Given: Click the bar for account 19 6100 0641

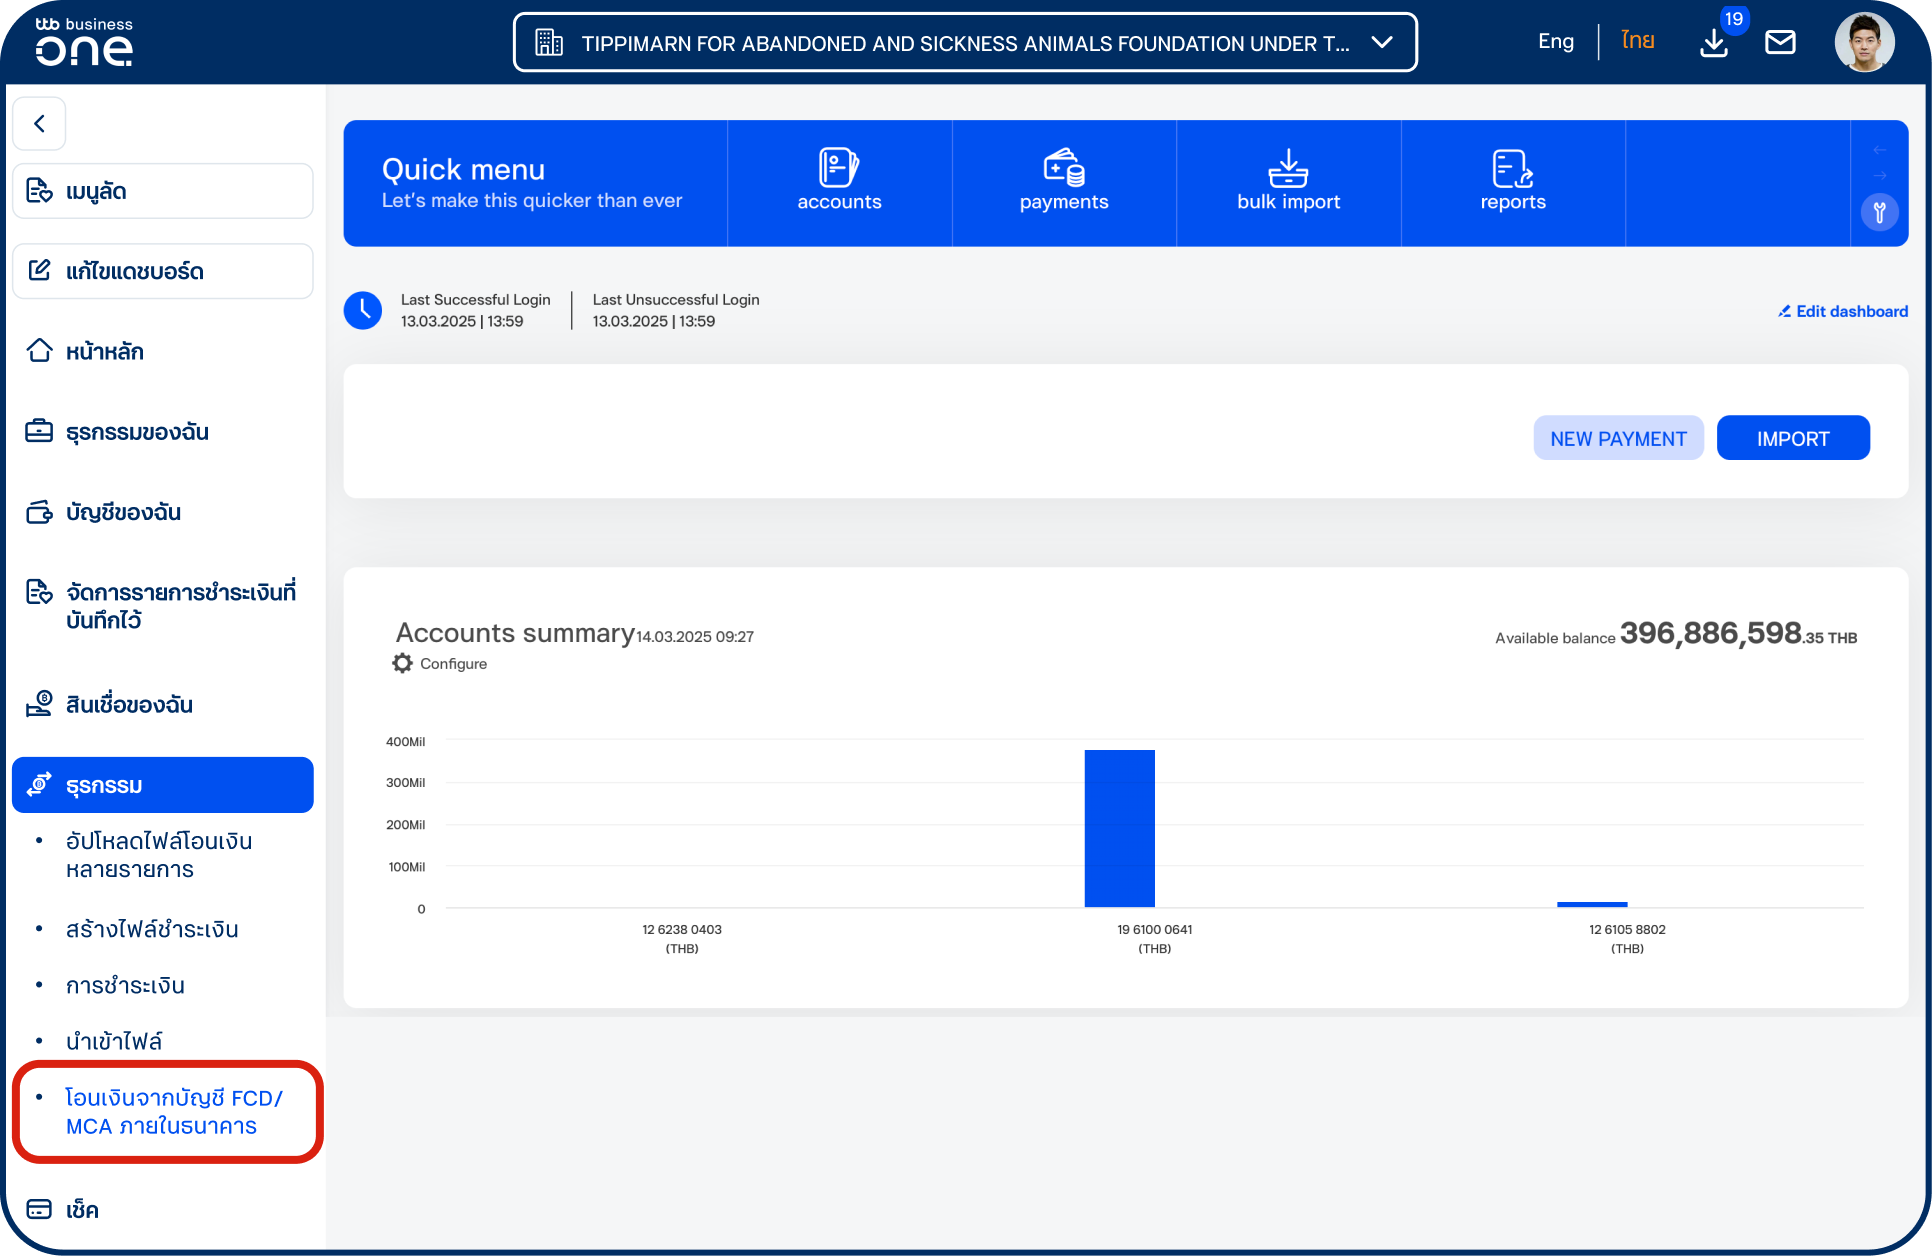Looking at the screenshot, I should pyautogui.click(x=1119, y=828).
